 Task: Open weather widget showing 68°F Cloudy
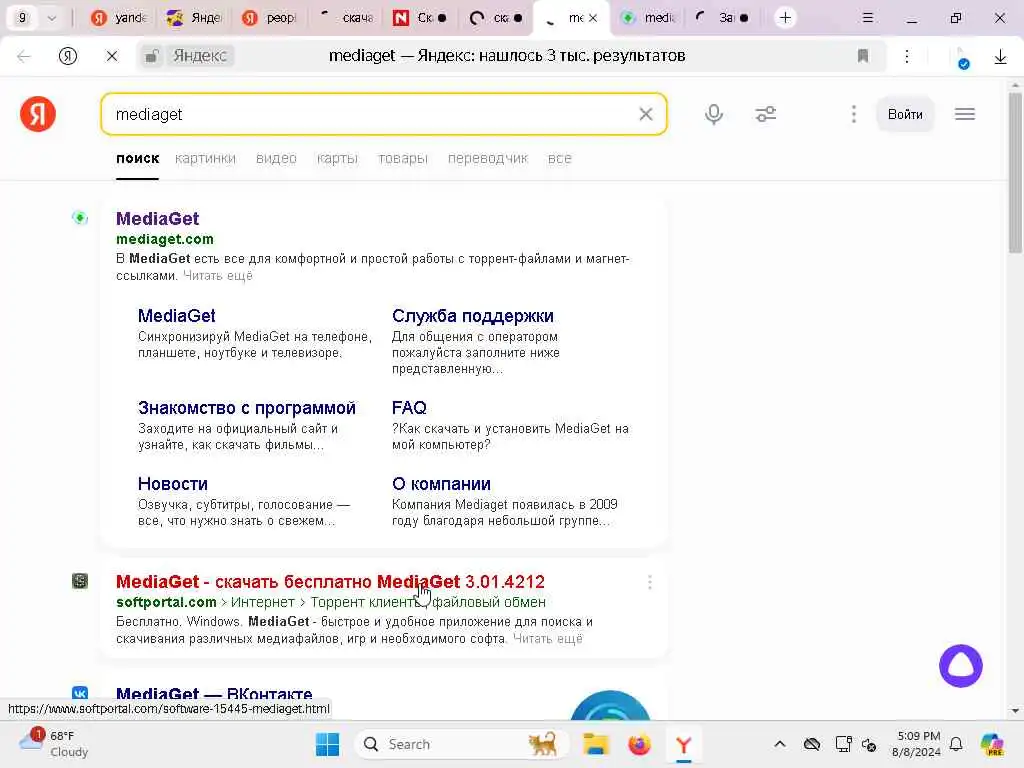pyautogui.click(x=54, y=744)
